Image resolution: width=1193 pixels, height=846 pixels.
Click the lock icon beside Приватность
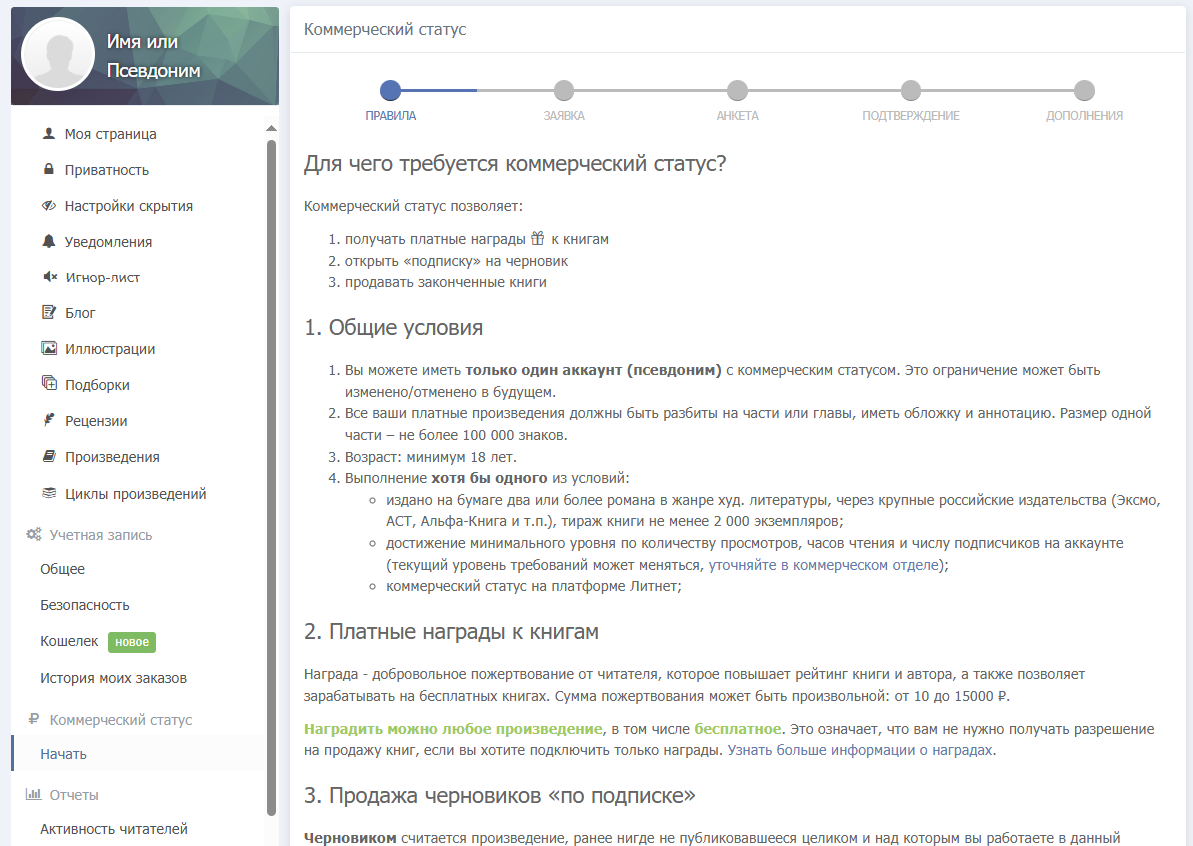coord(49,169)
